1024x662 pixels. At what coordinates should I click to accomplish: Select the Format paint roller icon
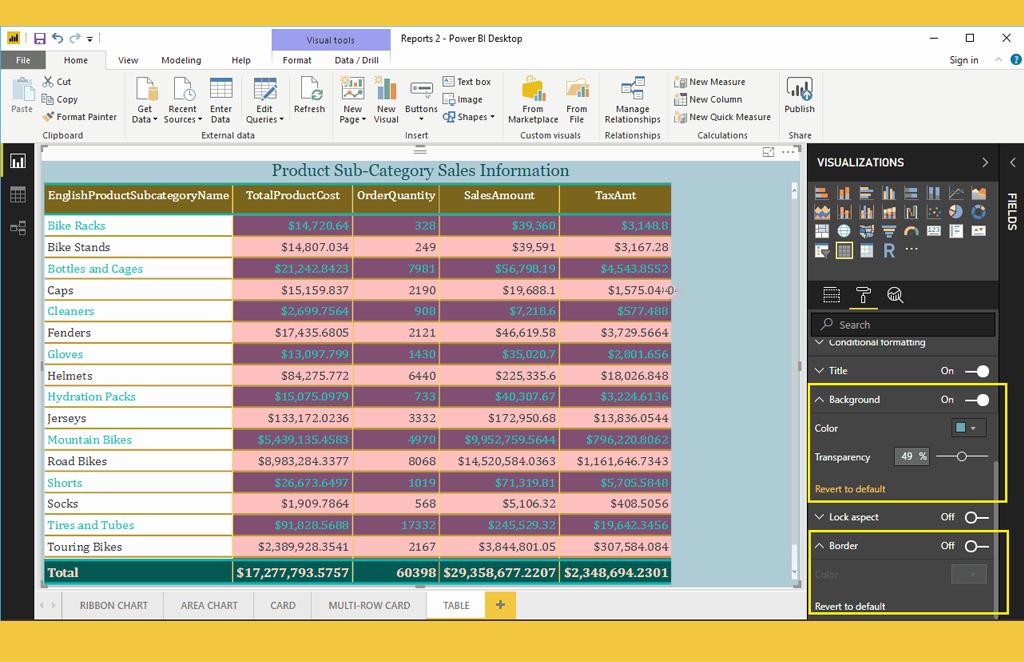click(x=863, y=295)
